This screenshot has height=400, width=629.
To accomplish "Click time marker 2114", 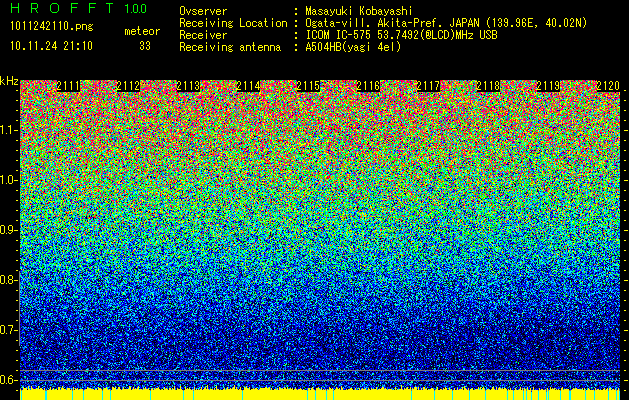I will click(x=248, y=86).
